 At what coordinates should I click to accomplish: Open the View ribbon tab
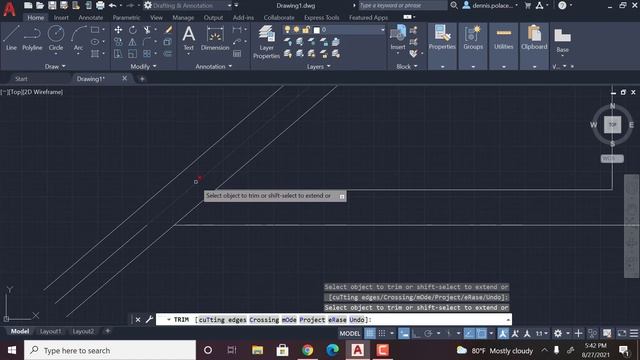156,18
